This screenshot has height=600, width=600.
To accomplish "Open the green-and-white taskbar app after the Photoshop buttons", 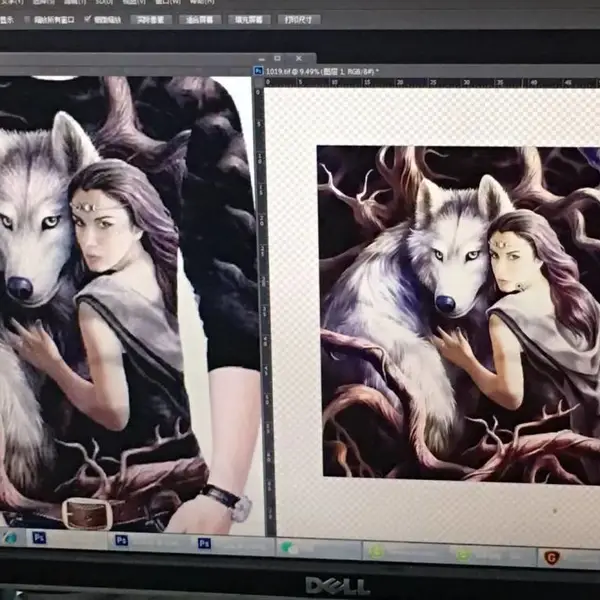I will (289, 548).
